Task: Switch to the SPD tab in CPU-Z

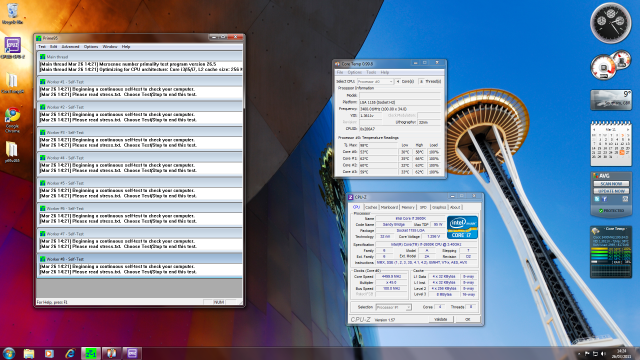Action: (423, 207)
